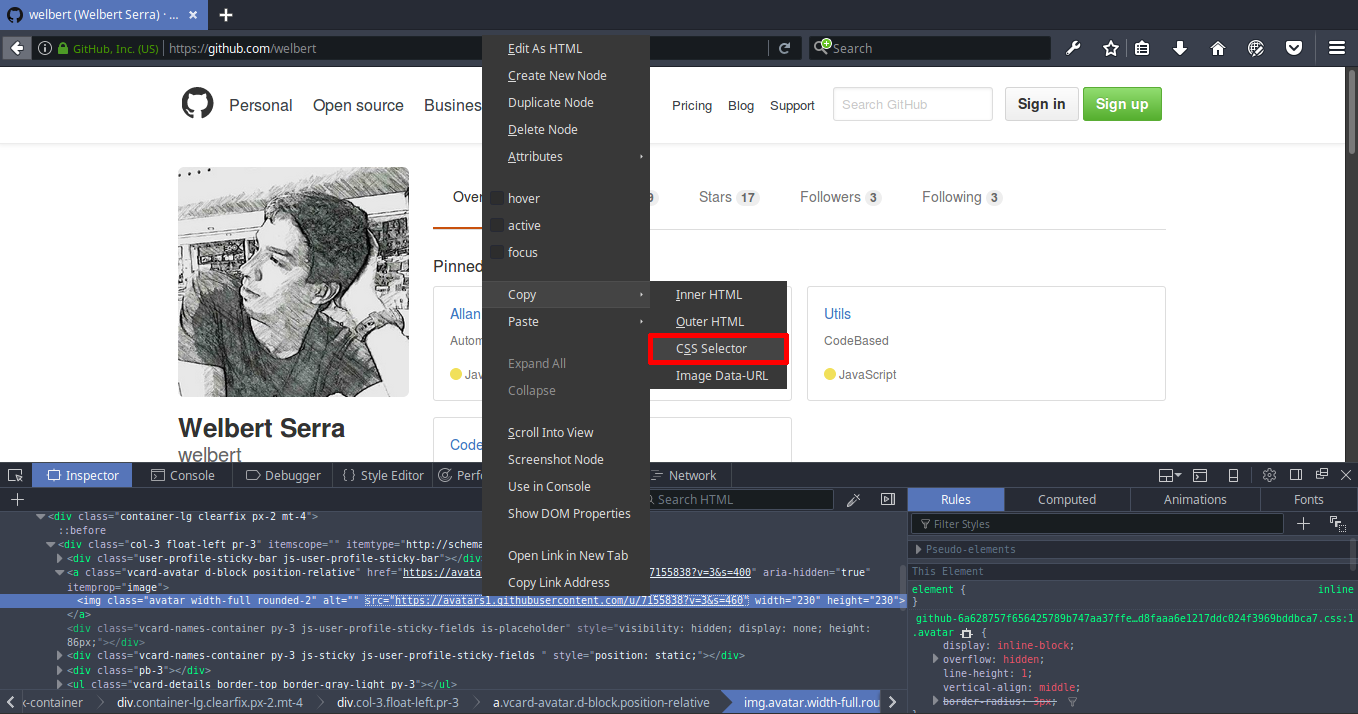Screen dimensions: 1358x714
Task: Click the Search GitHub field
Action: pyautogui.click(x=912, y=104)
